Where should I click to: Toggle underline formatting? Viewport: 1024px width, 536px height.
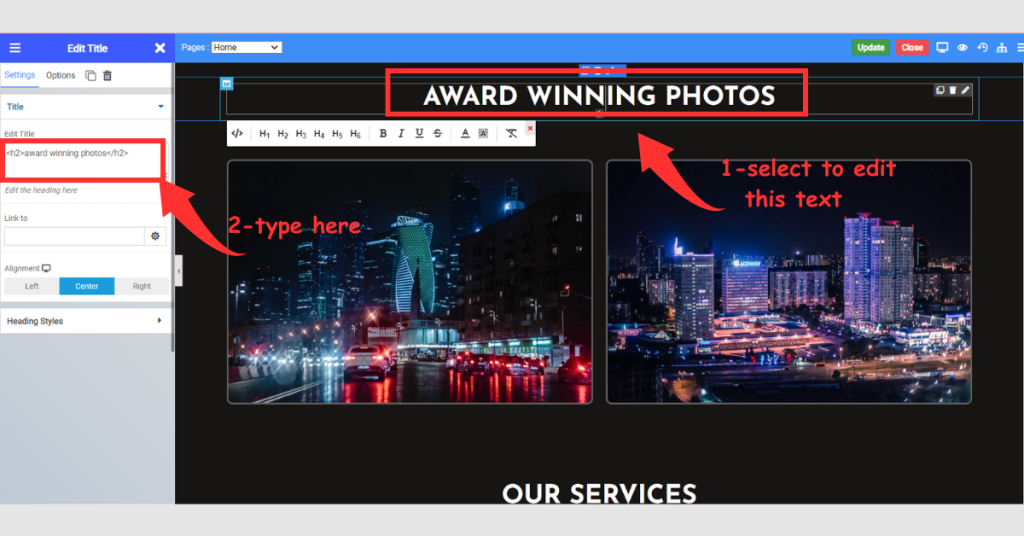[419, 133]
